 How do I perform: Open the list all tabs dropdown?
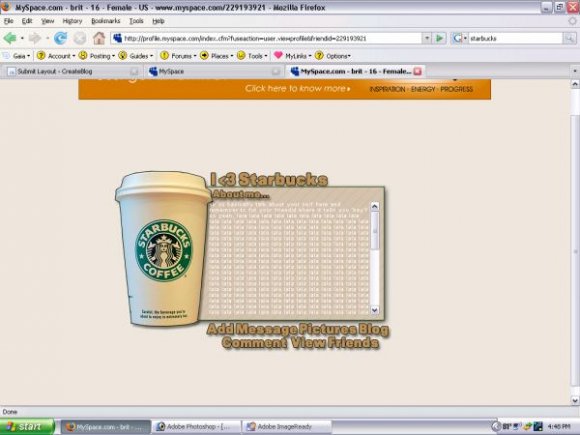575,71
